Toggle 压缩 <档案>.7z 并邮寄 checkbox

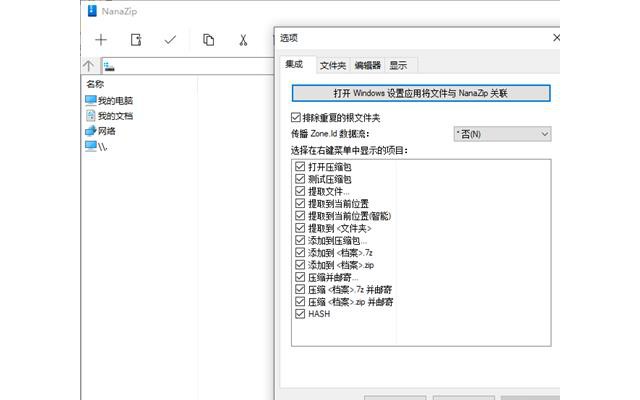pos(300,289)
